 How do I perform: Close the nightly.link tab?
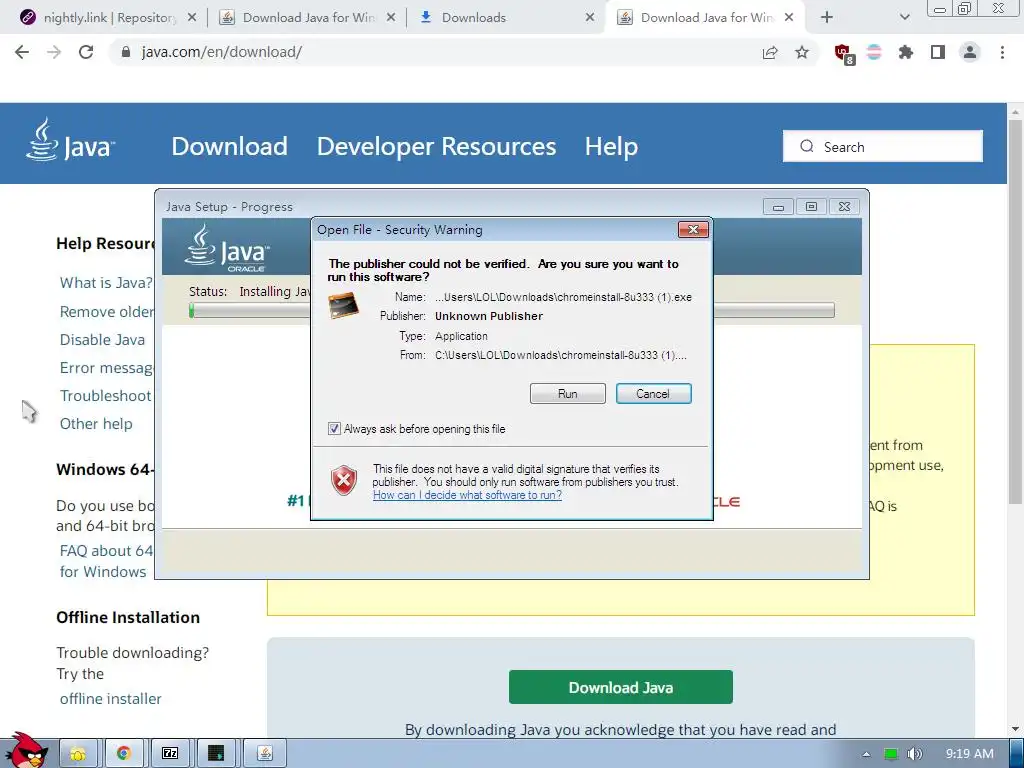(x=191, y=18)
